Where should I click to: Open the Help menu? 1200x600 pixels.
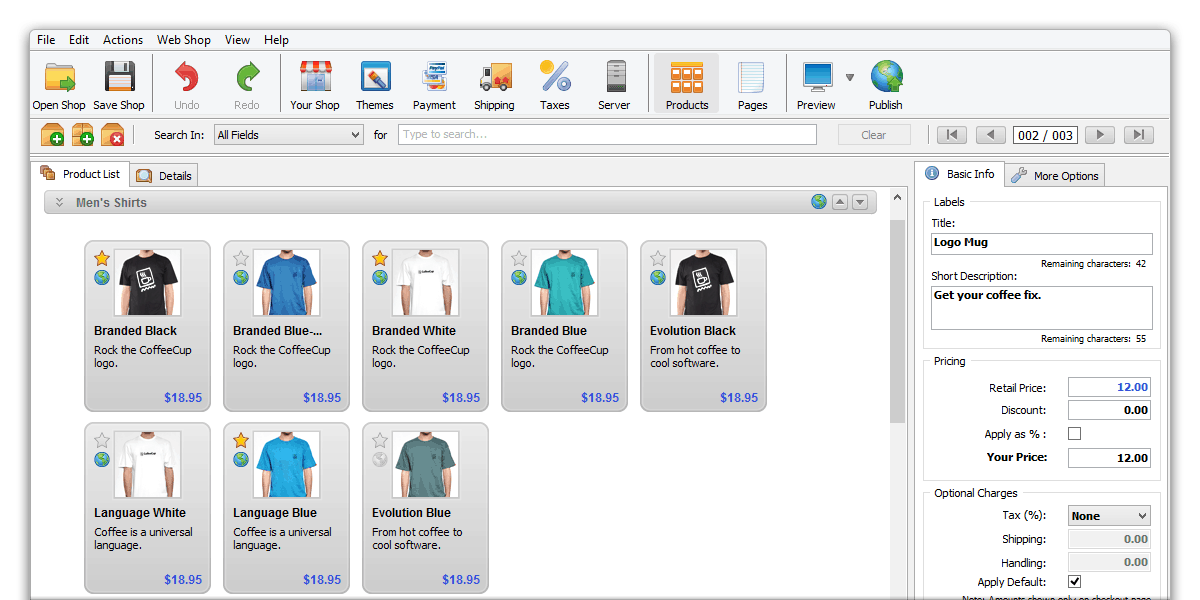[x=277, y=40]
